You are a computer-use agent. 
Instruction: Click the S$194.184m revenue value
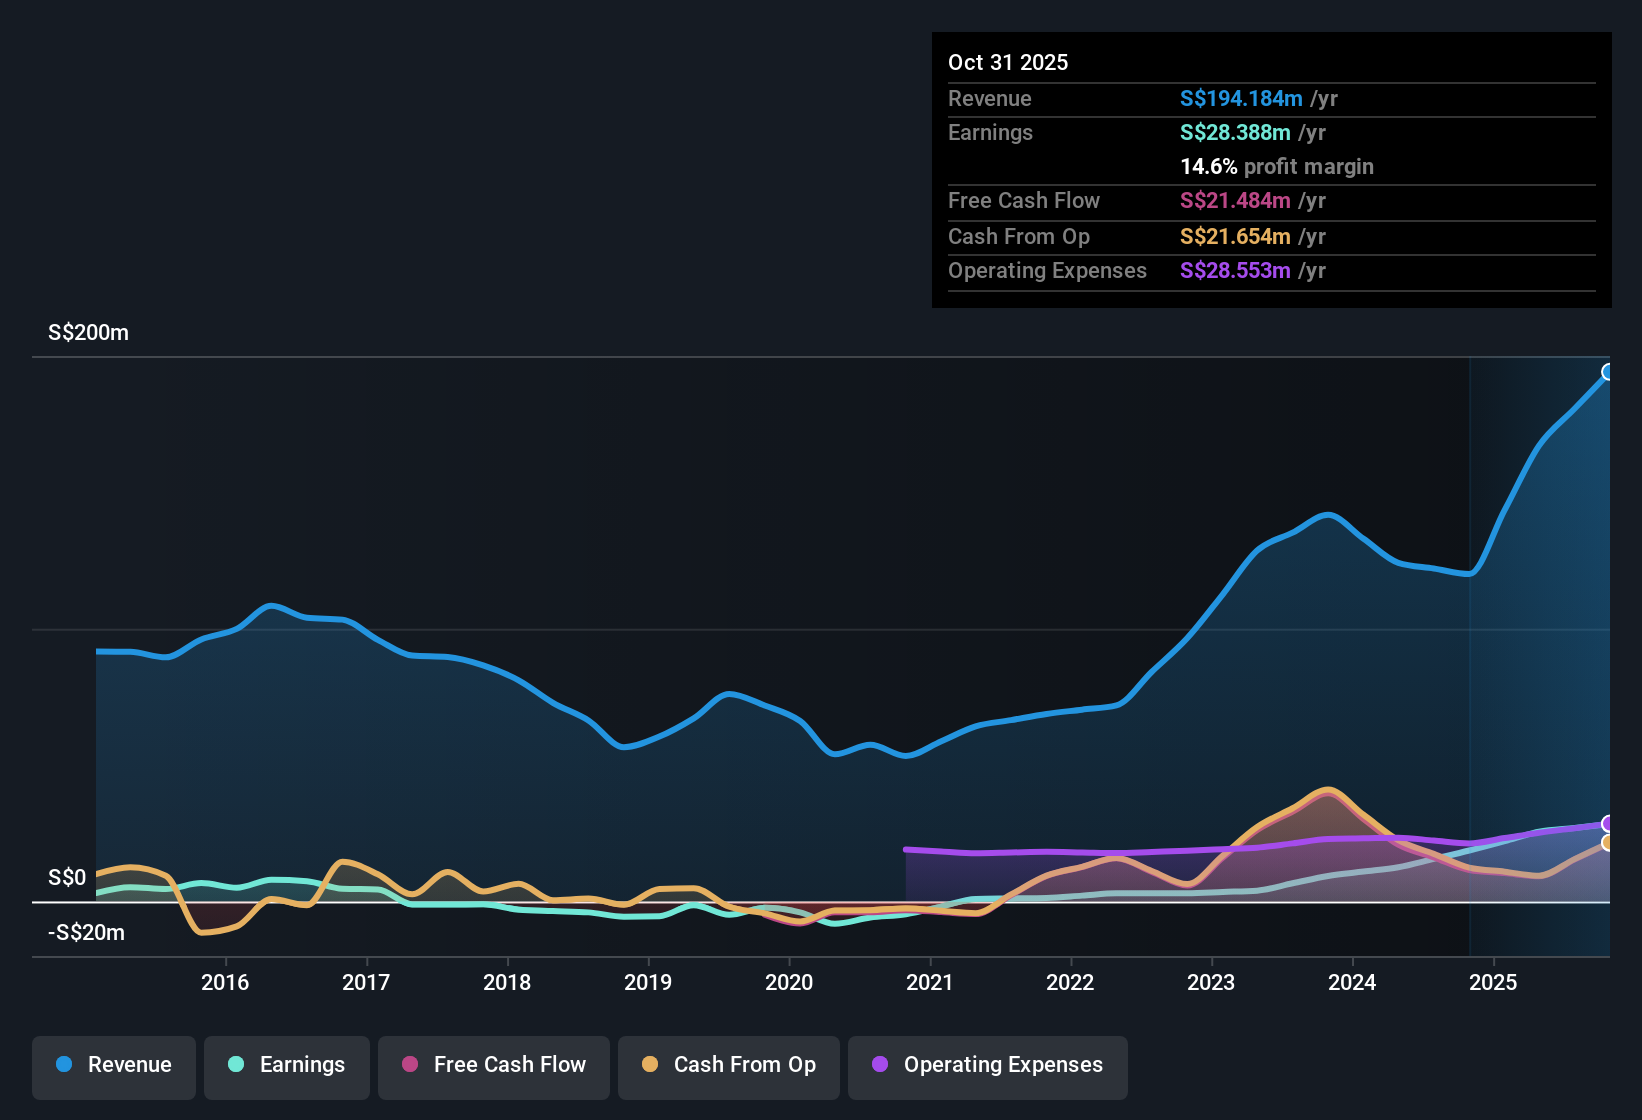[x=1241, y=98]
